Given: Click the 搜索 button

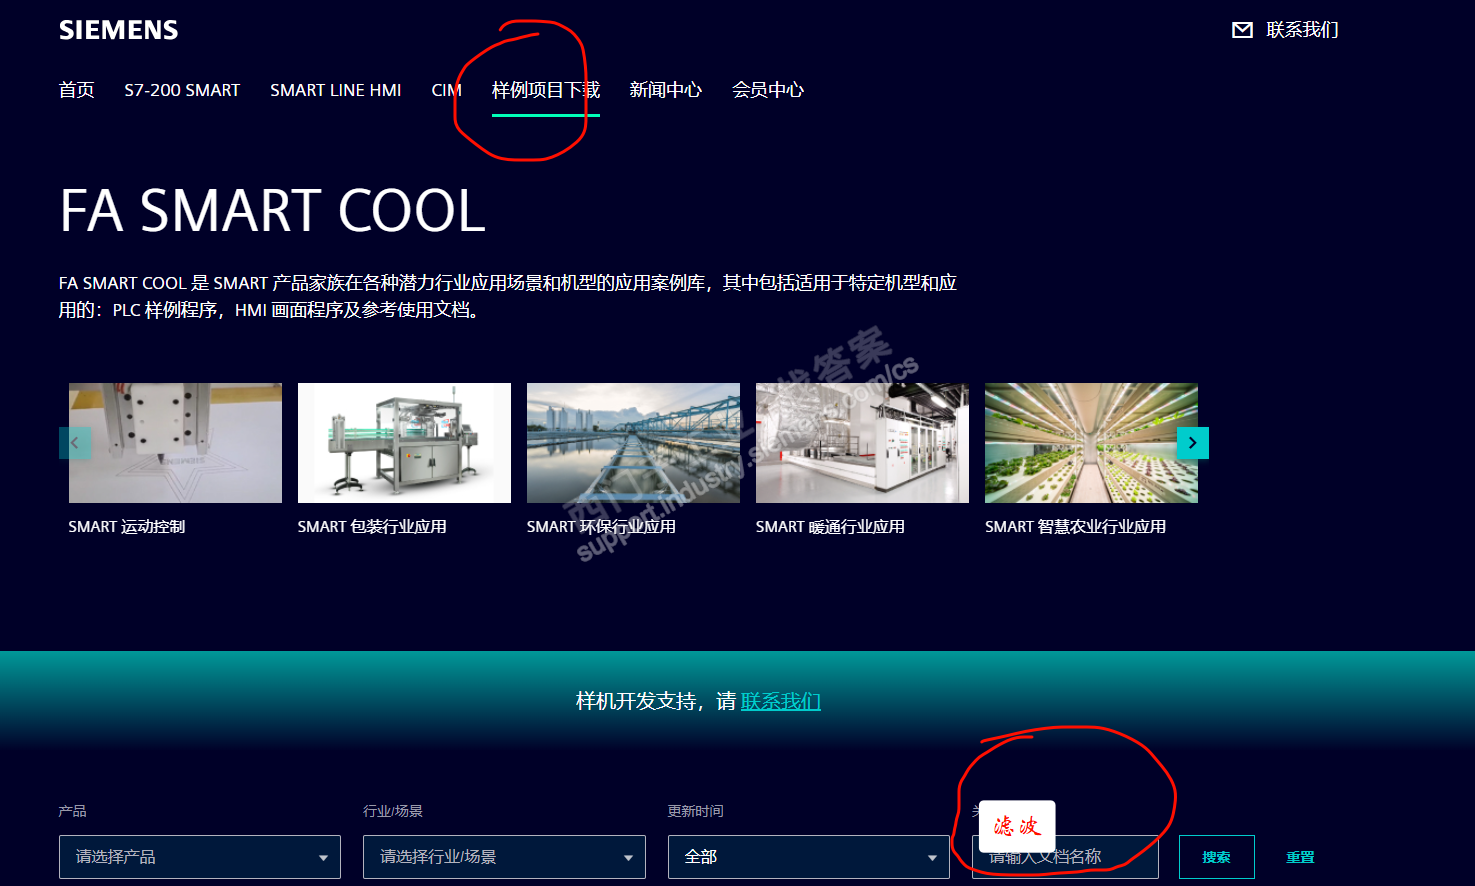Looking at the screenshot, I should point(1217,857).
